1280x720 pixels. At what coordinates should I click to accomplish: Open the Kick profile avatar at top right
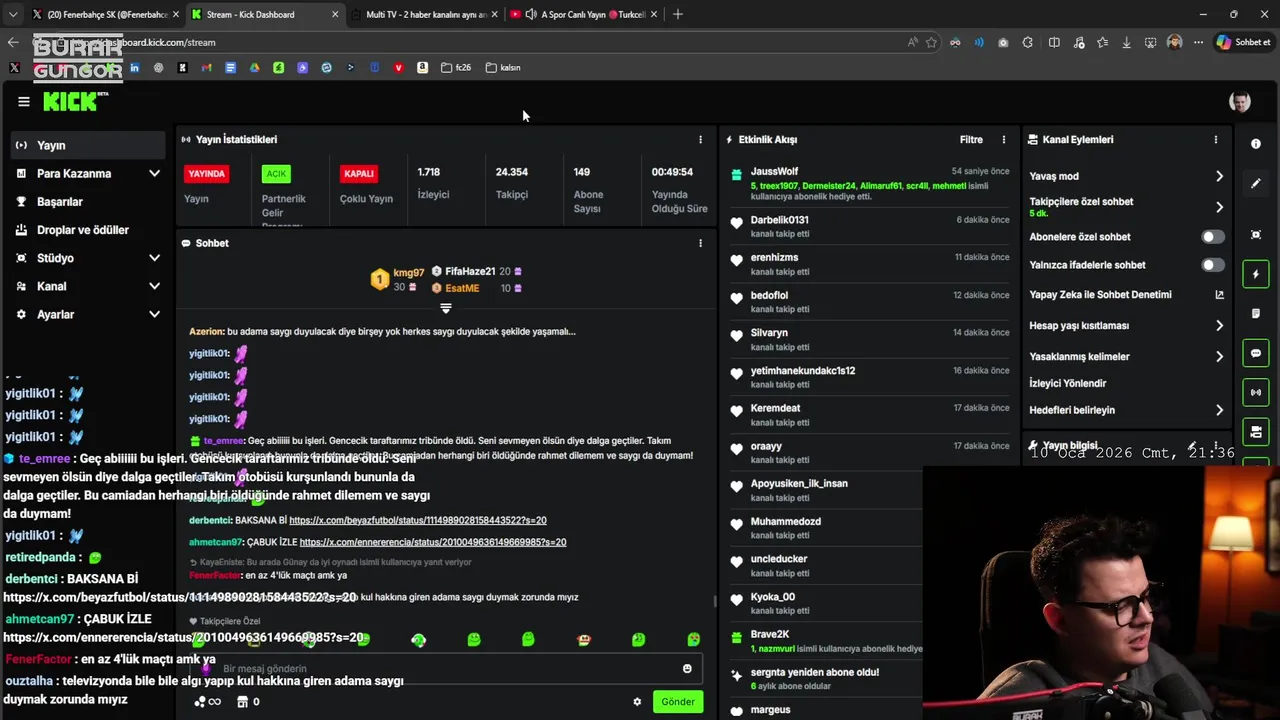click(x=1239, y=101)
